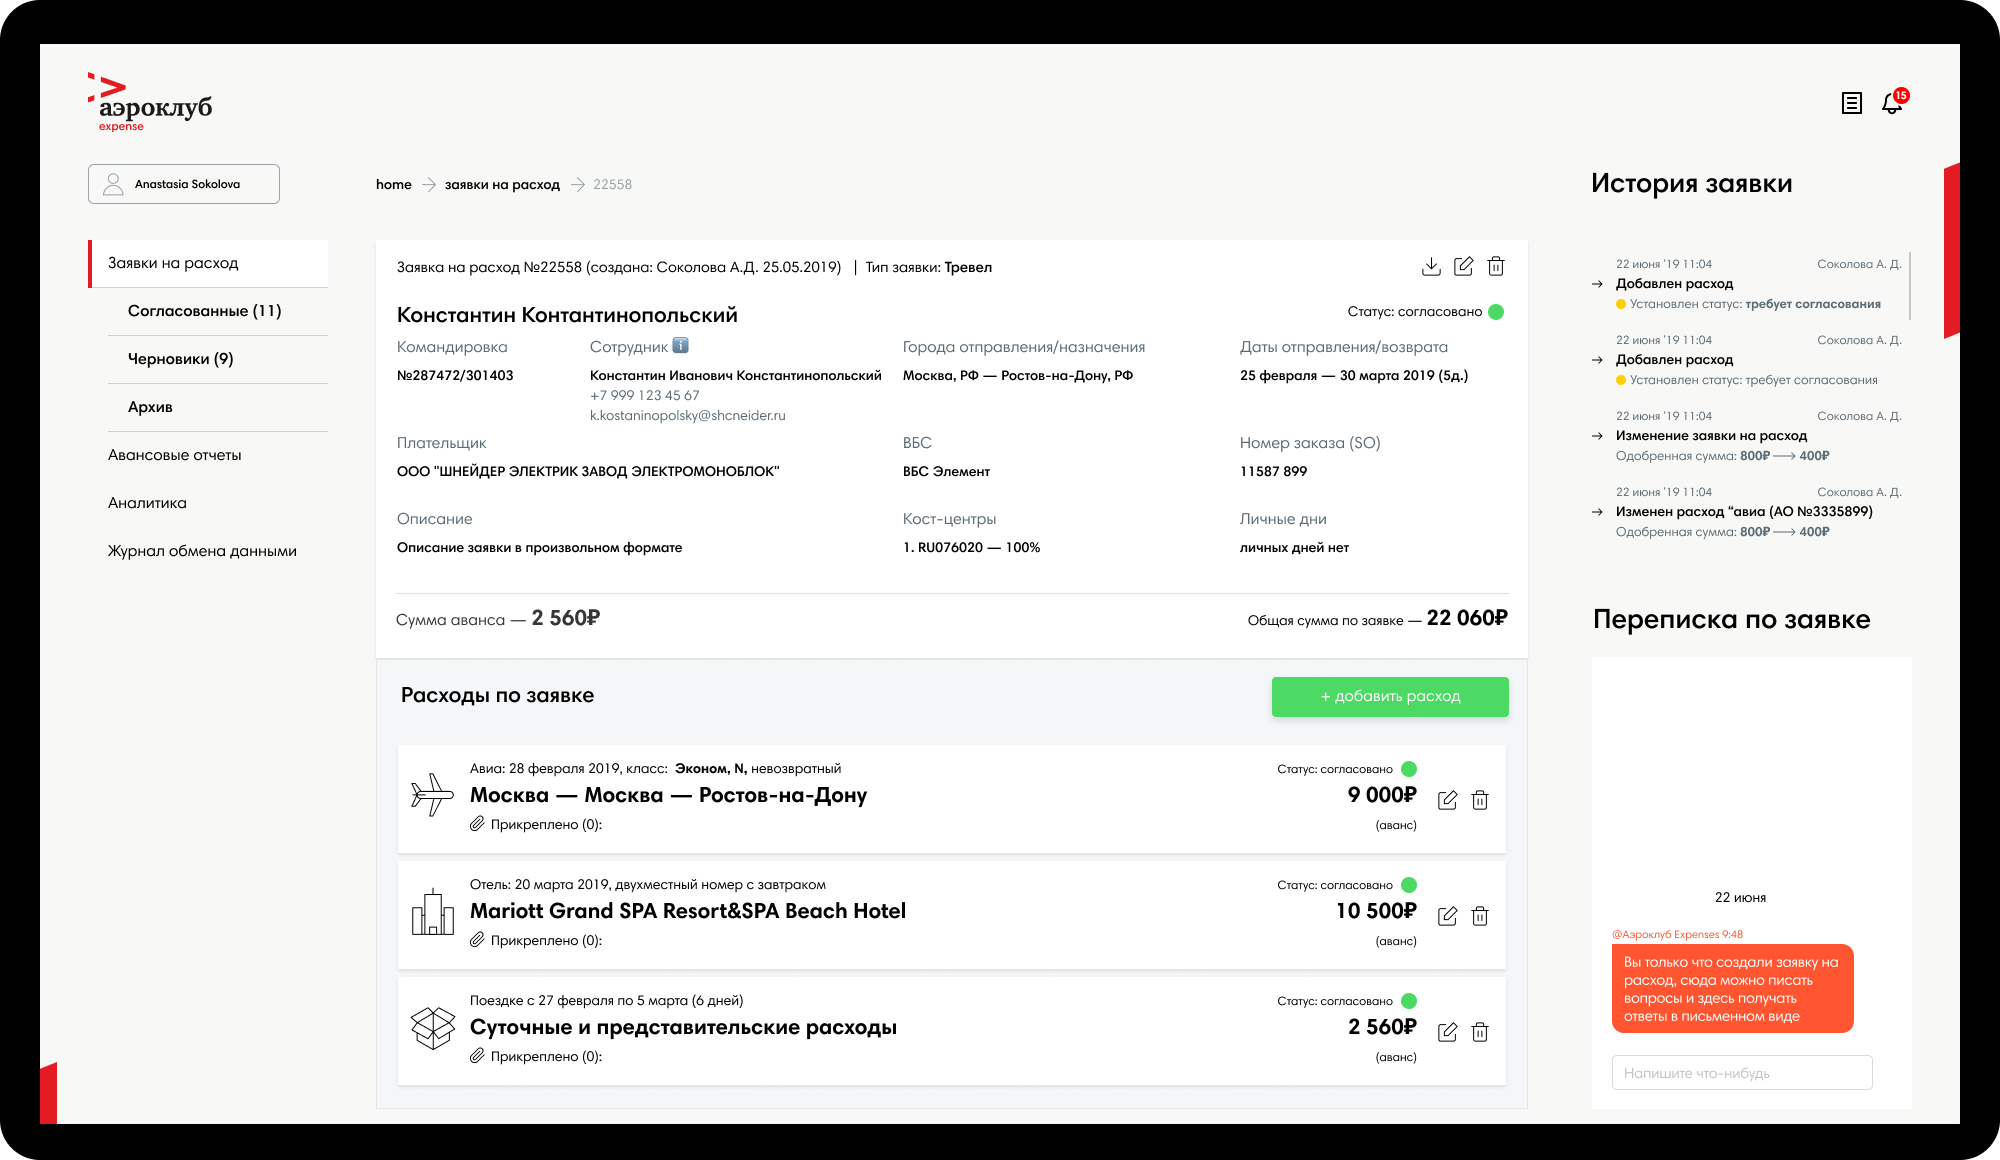The width and height of the screenshot is (2000, 1160).
Task: Open Anastasia Sokolova user profile
Action: pos(184,184)
